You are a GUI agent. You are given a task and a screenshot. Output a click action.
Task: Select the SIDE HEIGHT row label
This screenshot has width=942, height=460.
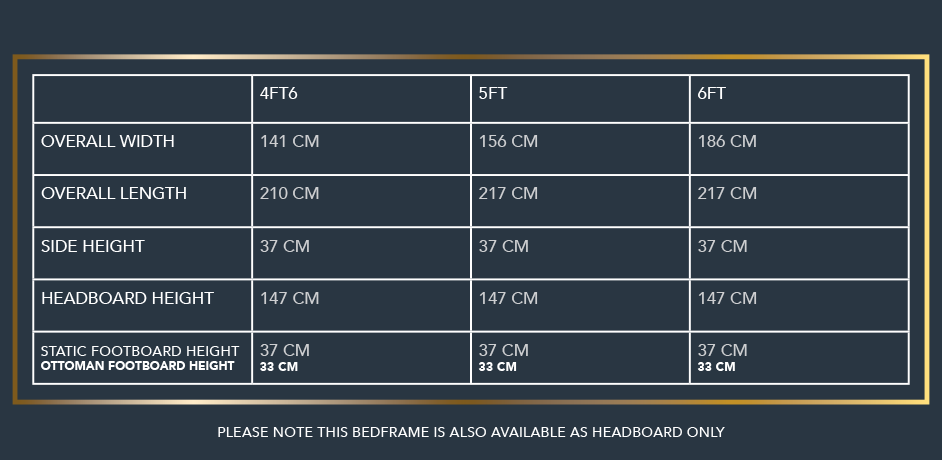pyautogui.click(x=93, y=246)
